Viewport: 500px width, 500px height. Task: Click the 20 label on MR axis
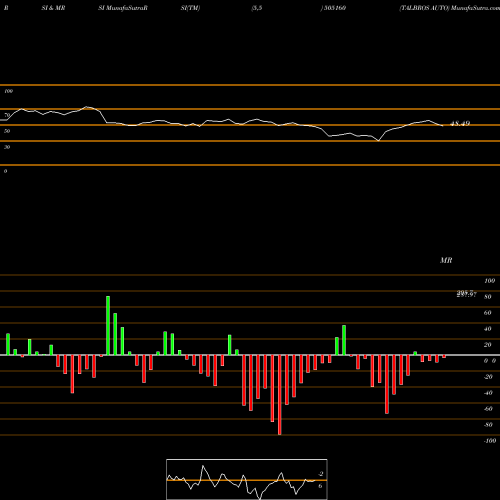[488, 345]
